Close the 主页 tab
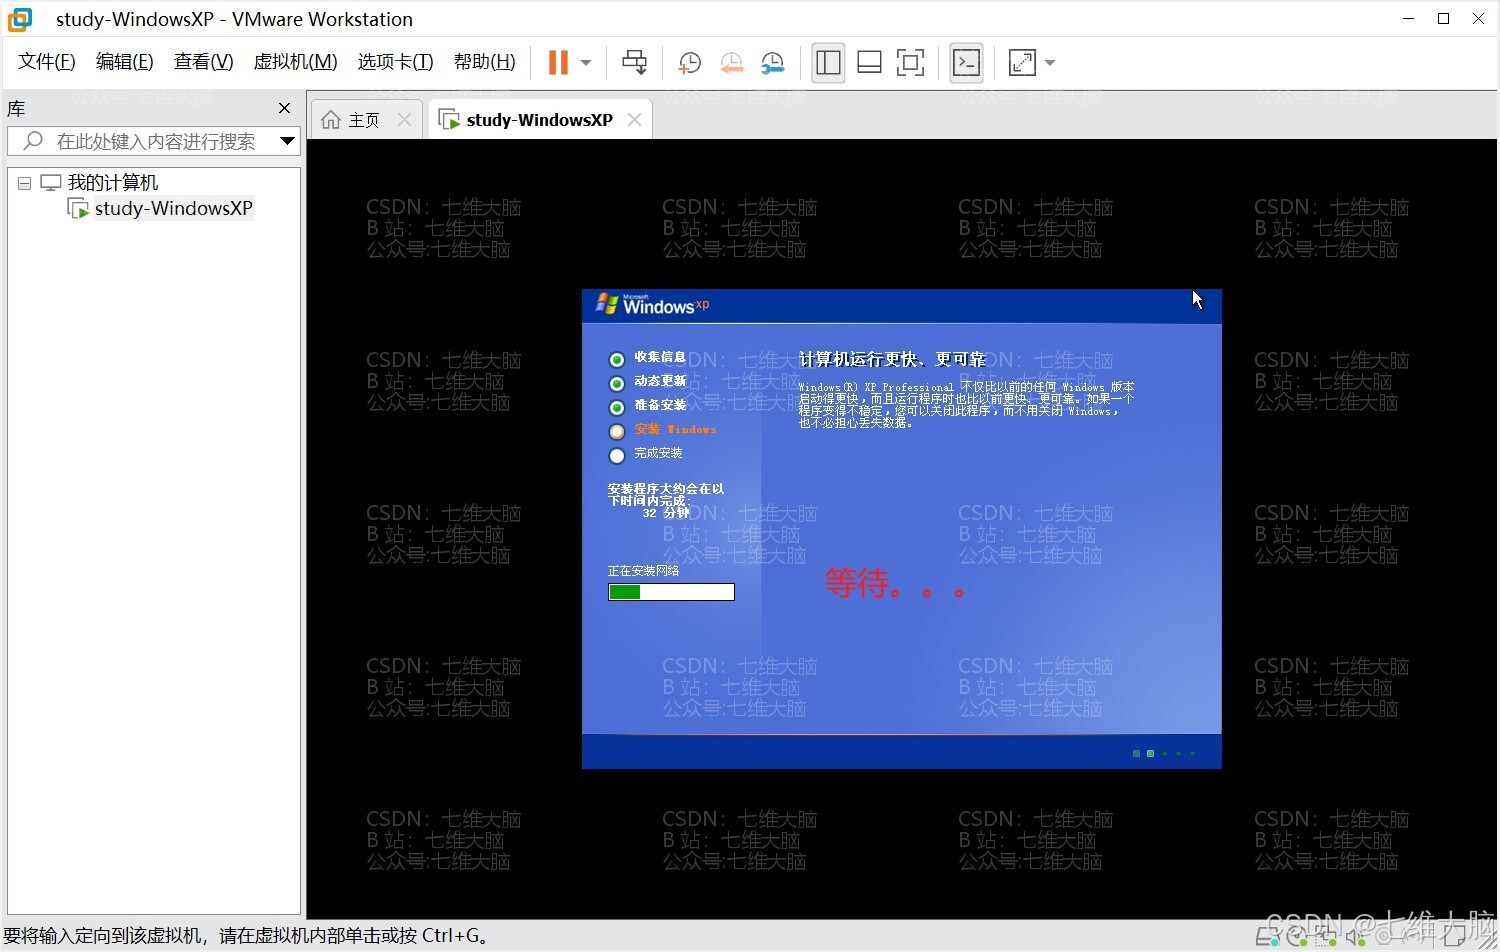Screen dimensions: 1500x952 [404, 120]
